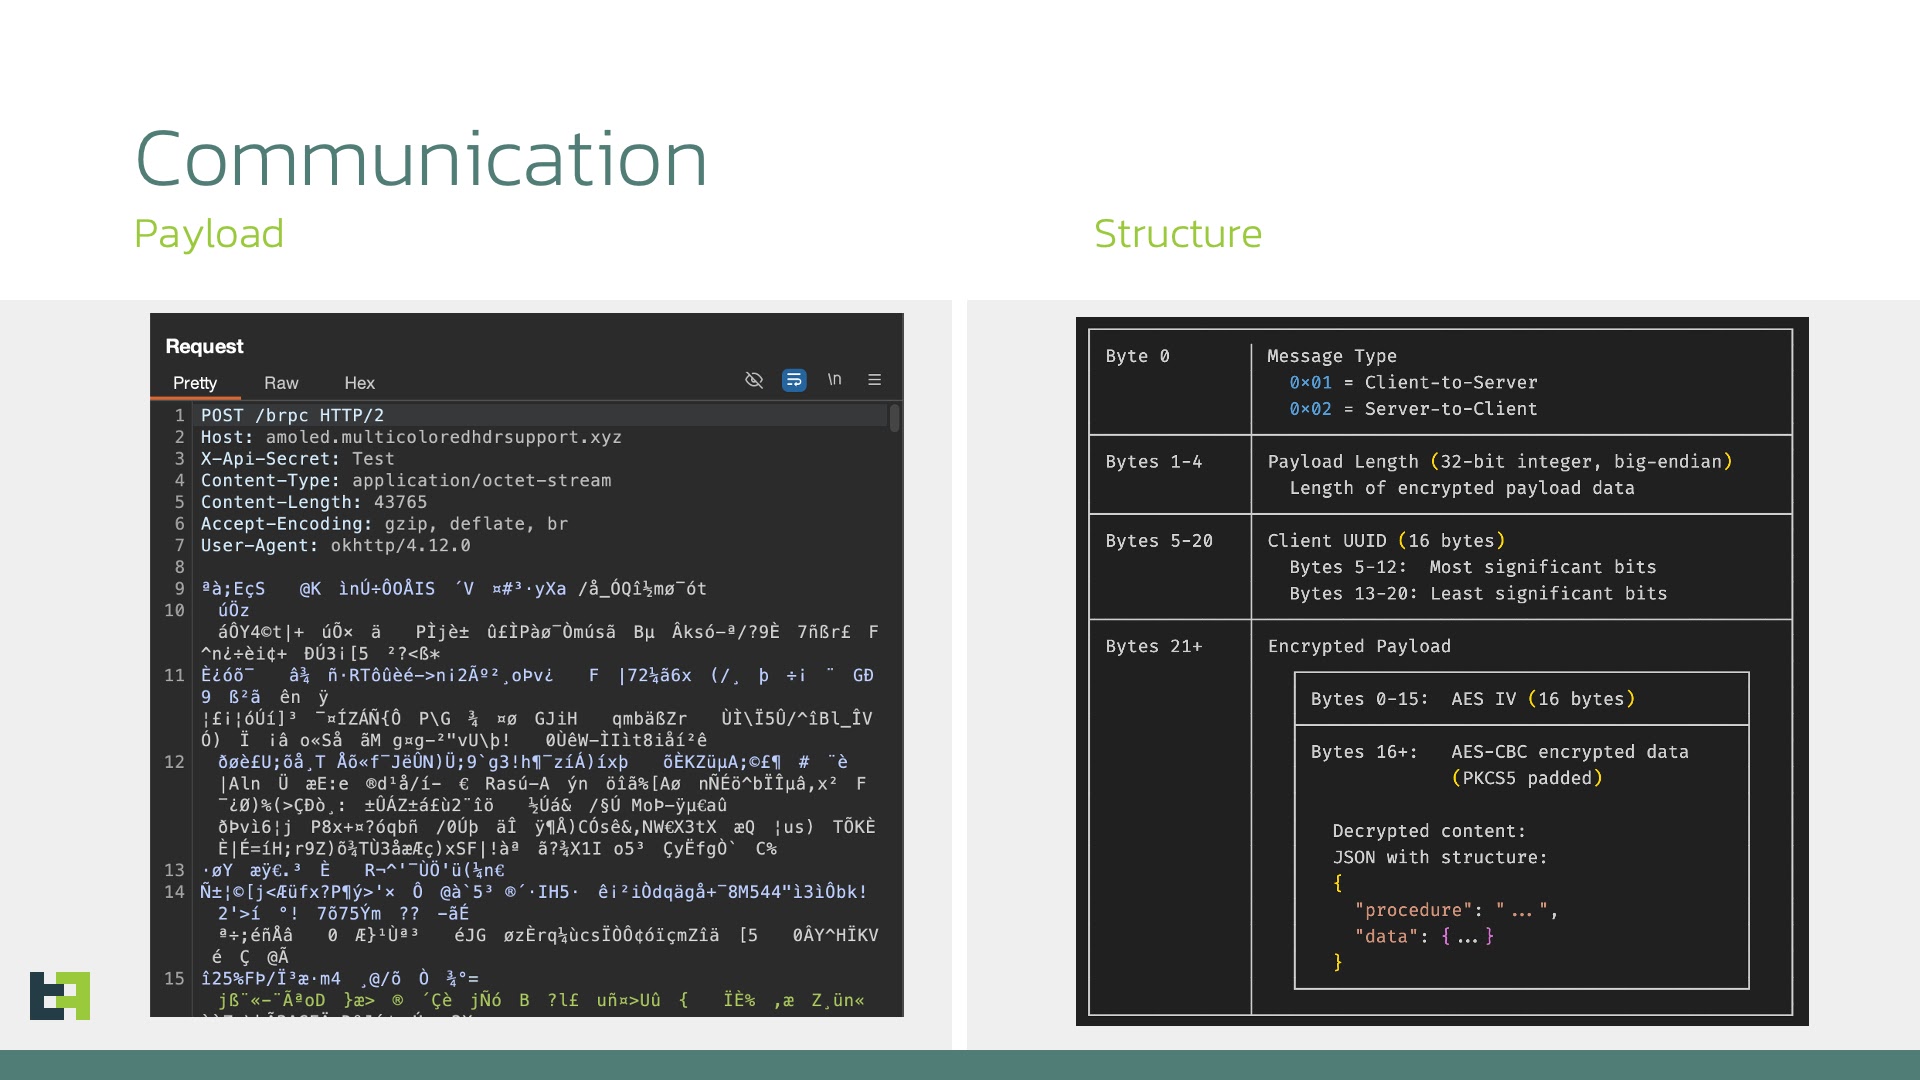Click the User-Agent okhttp/4.12.0 line
1920x1080 pixels.
[x=335, y=545]
